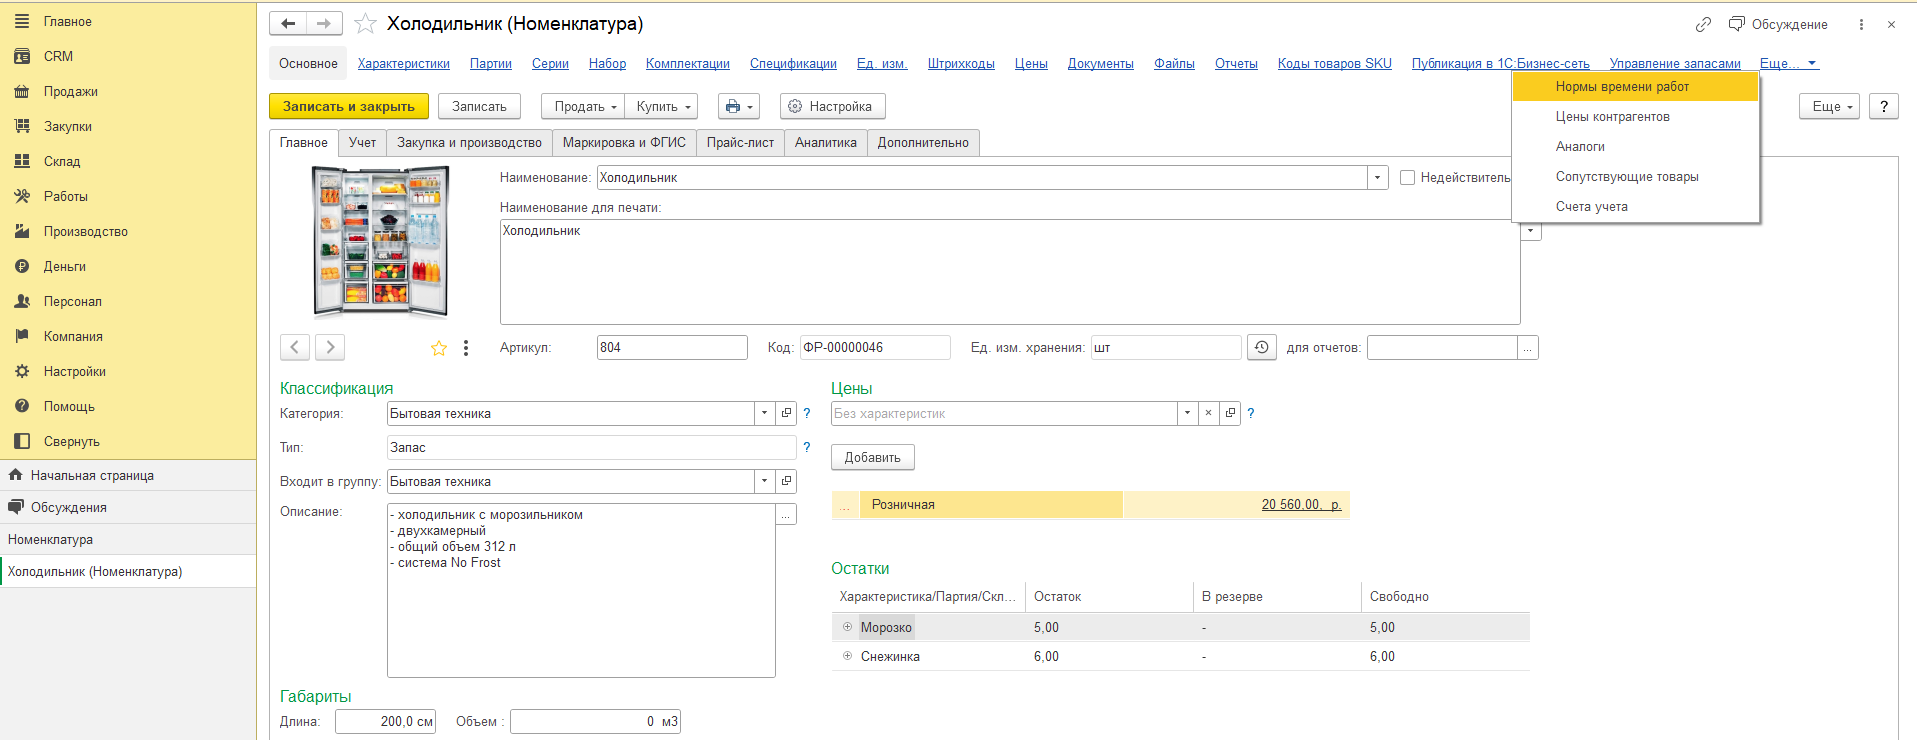
Task: Click the Артикул input field
Action: pyautogui.click(x=672, y=347)
